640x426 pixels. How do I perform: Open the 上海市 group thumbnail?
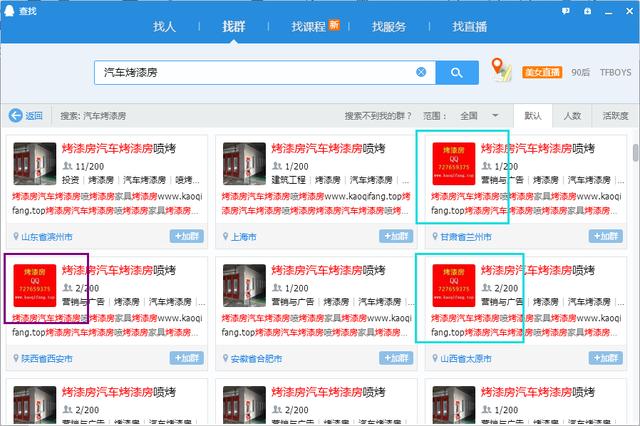click(x=244, y=164)
